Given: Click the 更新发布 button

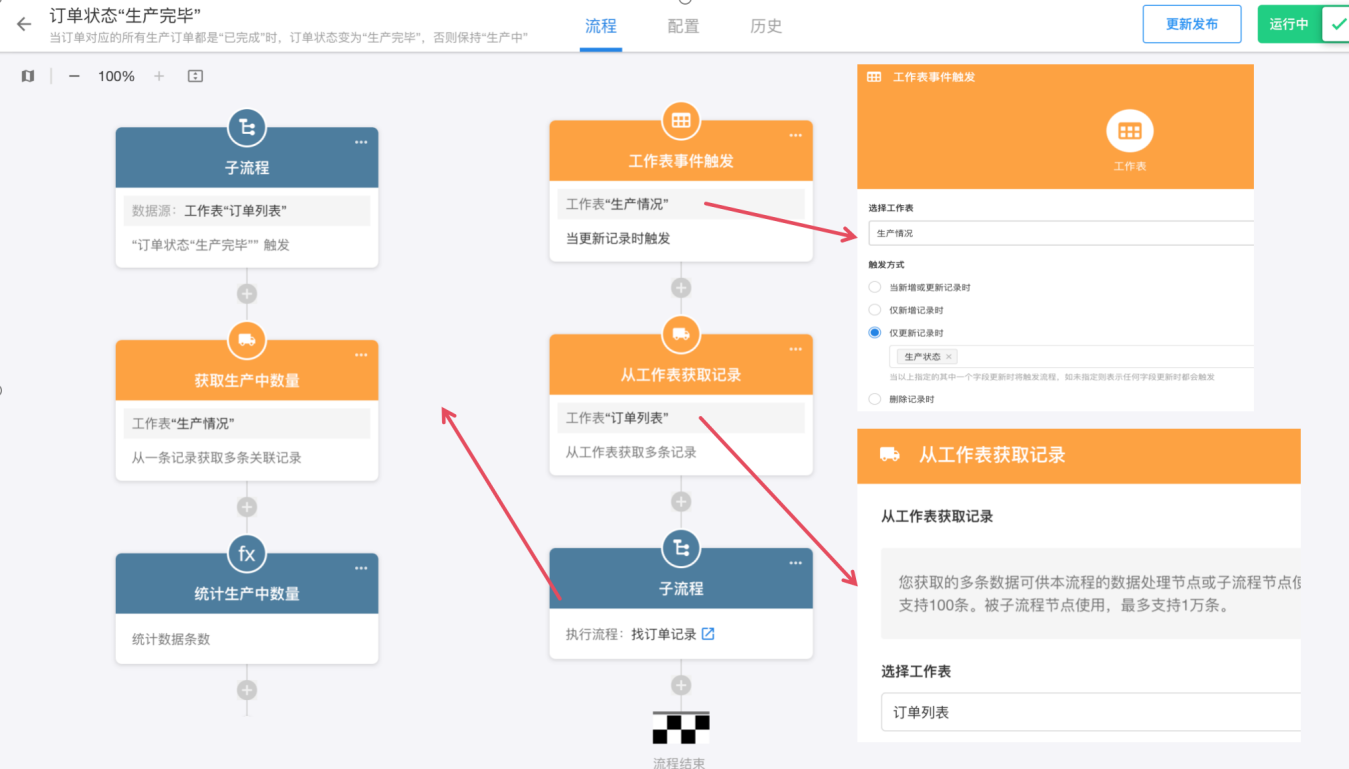Looking at the screenshot, I should click(x=1191, y=24).
